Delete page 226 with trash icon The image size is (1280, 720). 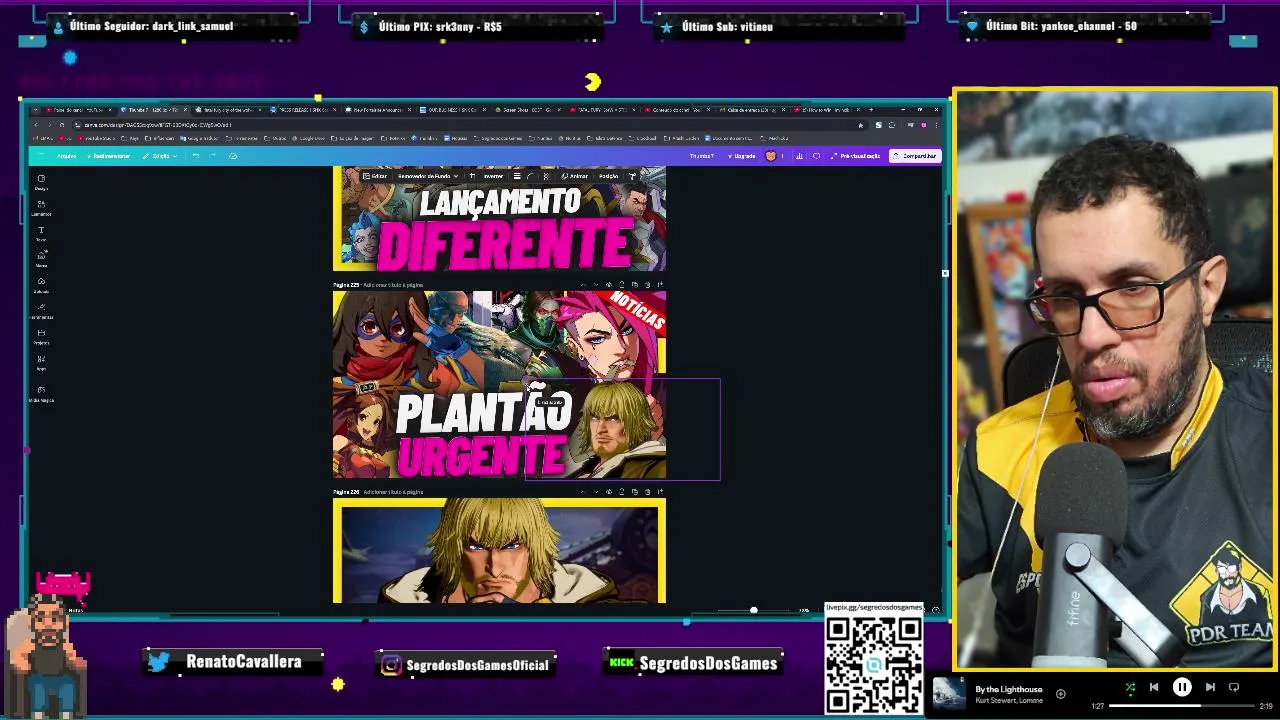coord(647,491)
